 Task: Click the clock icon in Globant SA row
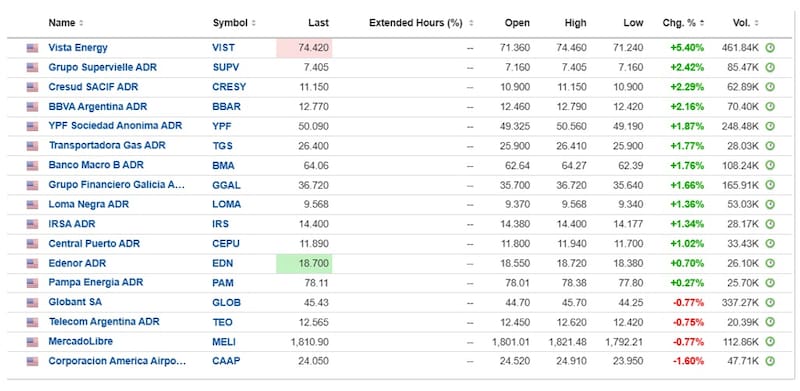[770, 303]
